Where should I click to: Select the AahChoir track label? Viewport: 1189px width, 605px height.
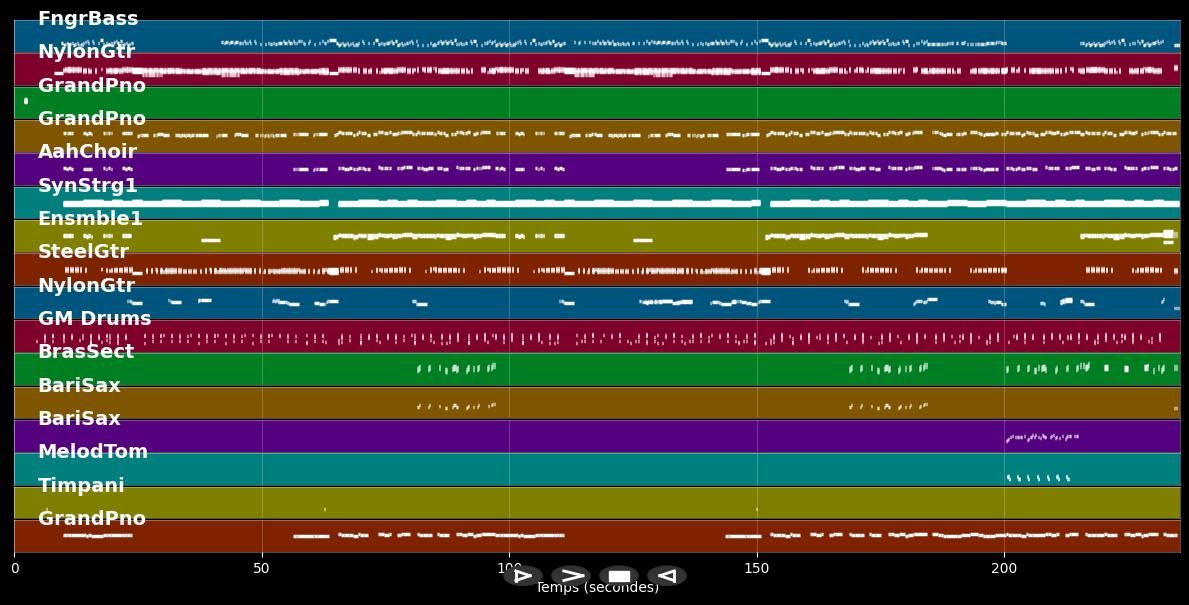[87, 152]
